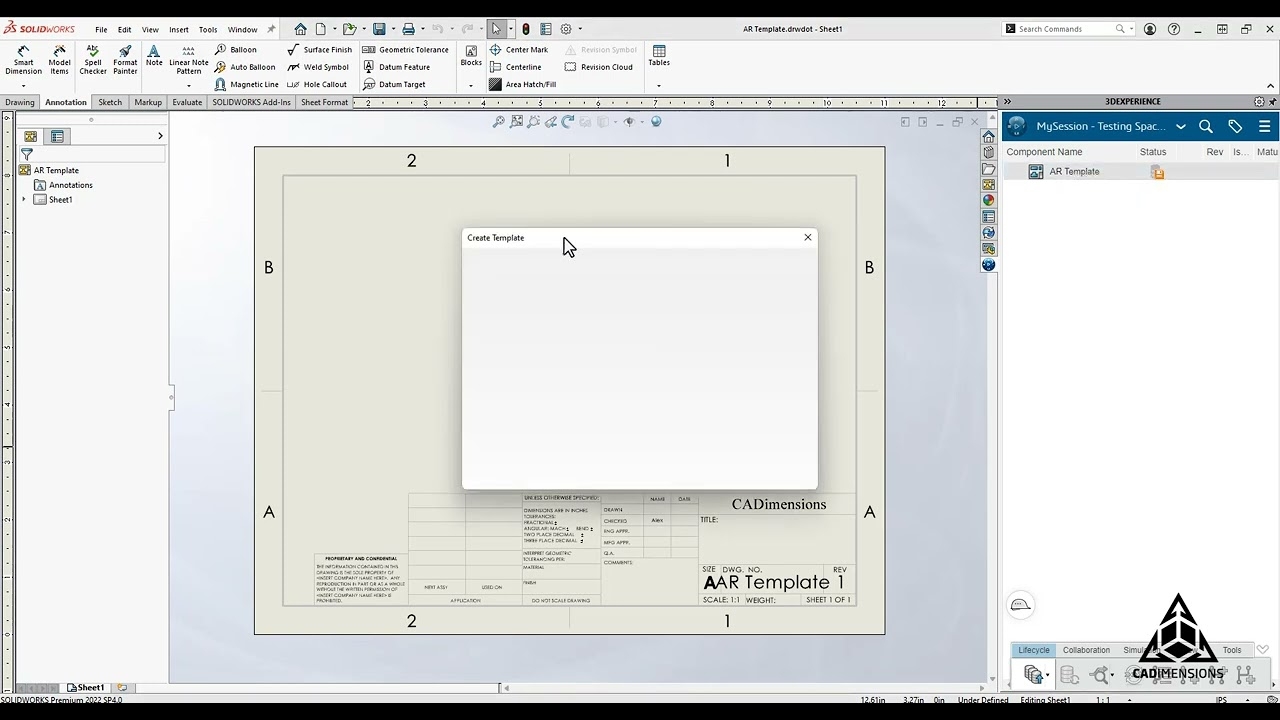
Task: Insert a Datum Feature symbol
Action: (x=396, y=67)
